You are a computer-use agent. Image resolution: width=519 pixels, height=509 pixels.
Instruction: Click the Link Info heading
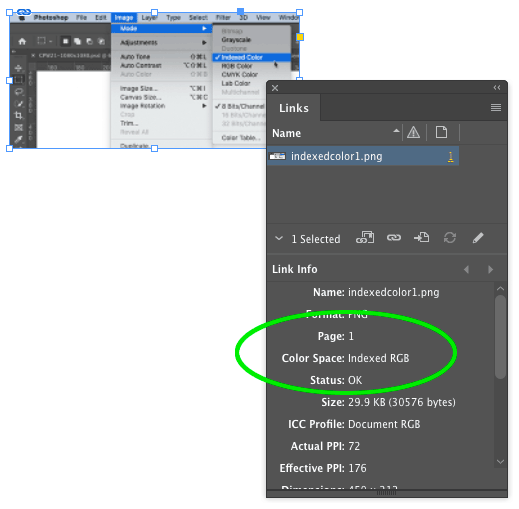(x=295, y=269)
